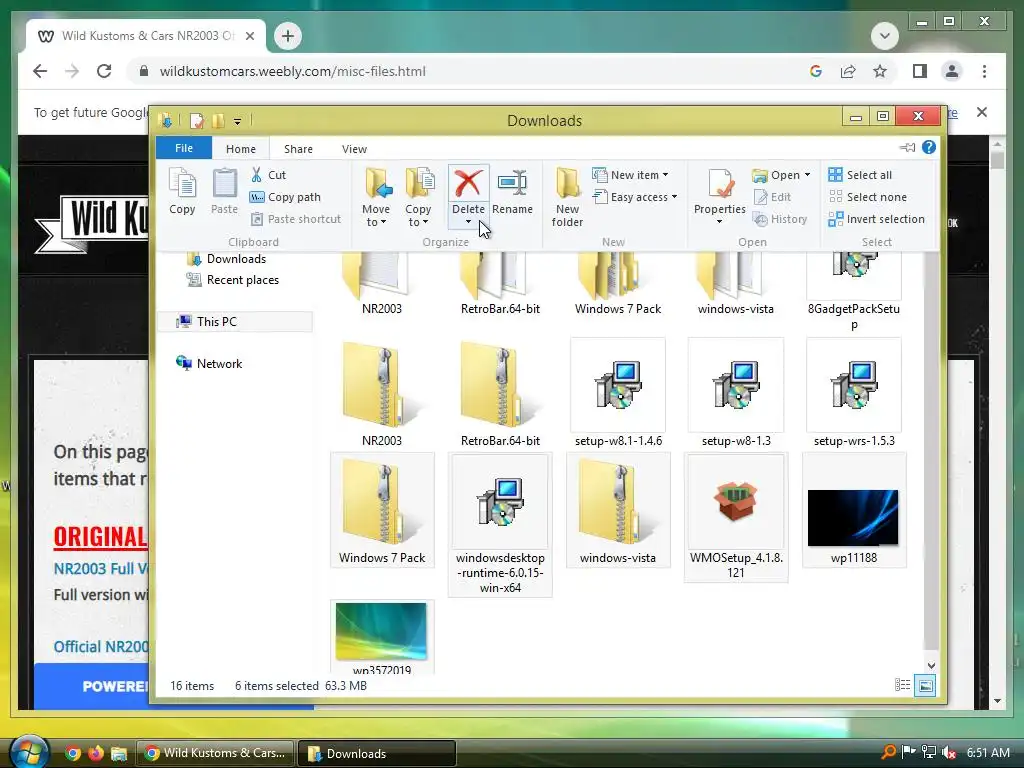Open a new Chrome tab

pos(287,36)
